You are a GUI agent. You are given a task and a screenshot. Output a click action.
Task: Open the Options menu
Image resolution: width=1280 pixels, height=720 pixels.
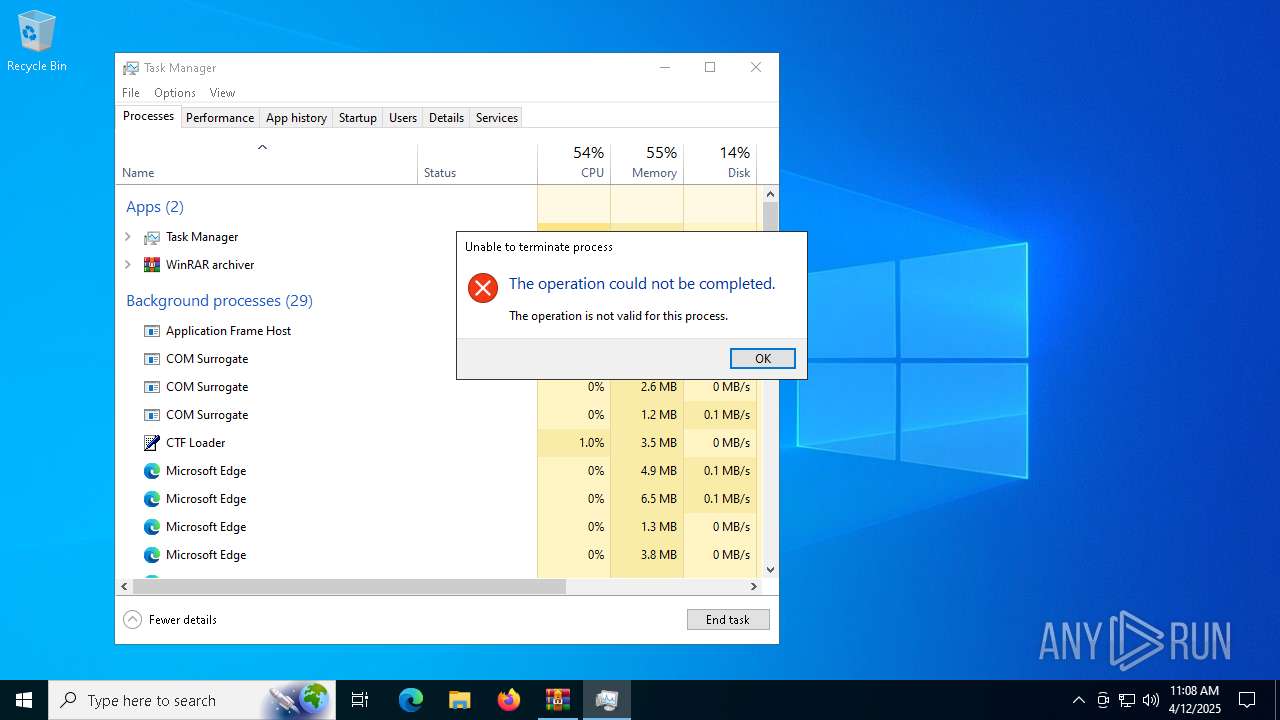[x=175, y=93]
